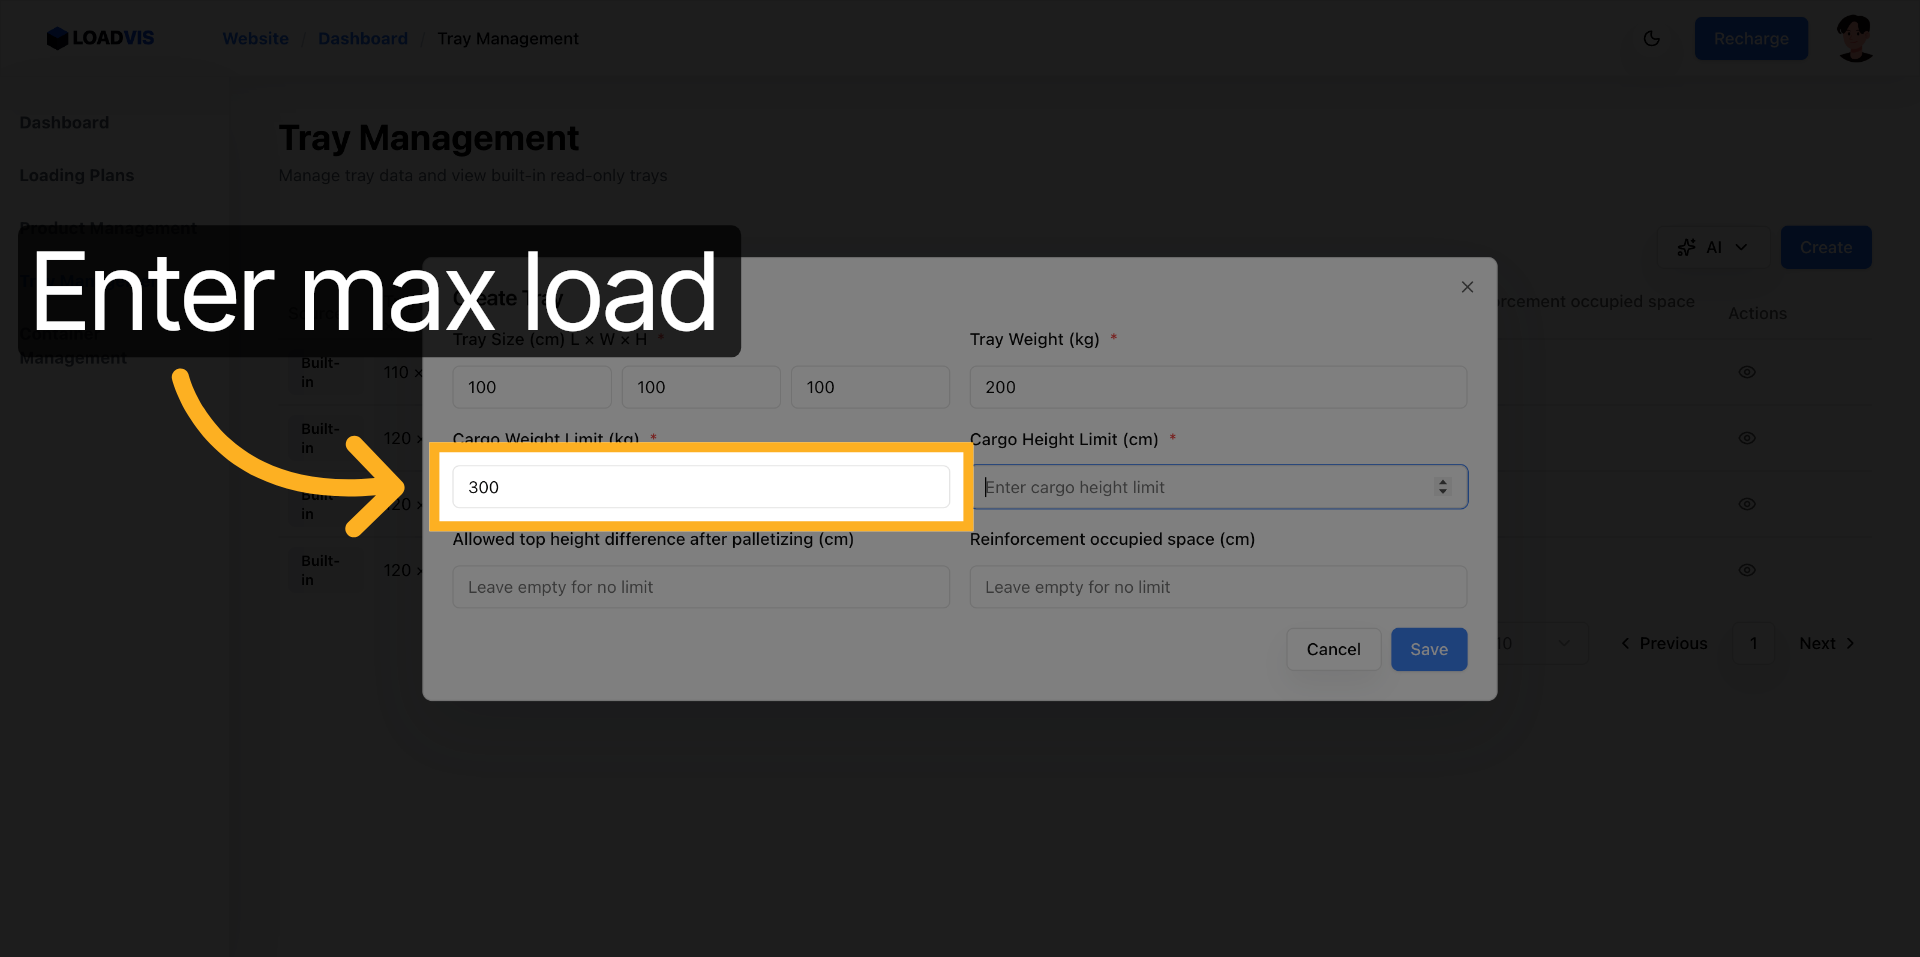
Task: Close the Create Tray dialog
Action: coord(1467,287)
